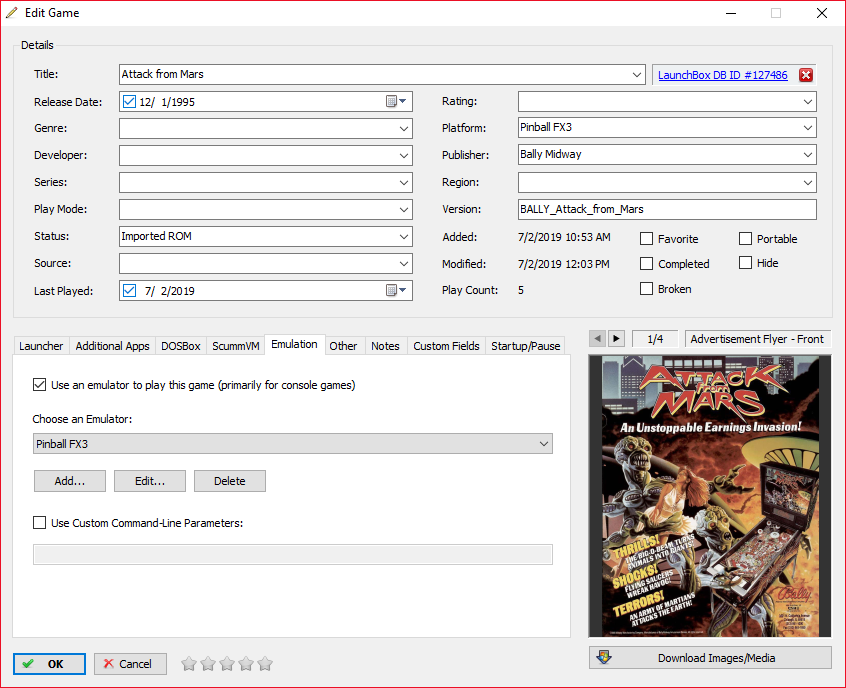This screenshot has width=846, height=688.
Task: Expand the Choose an Emulator dropdown
Action: [544, 444]
